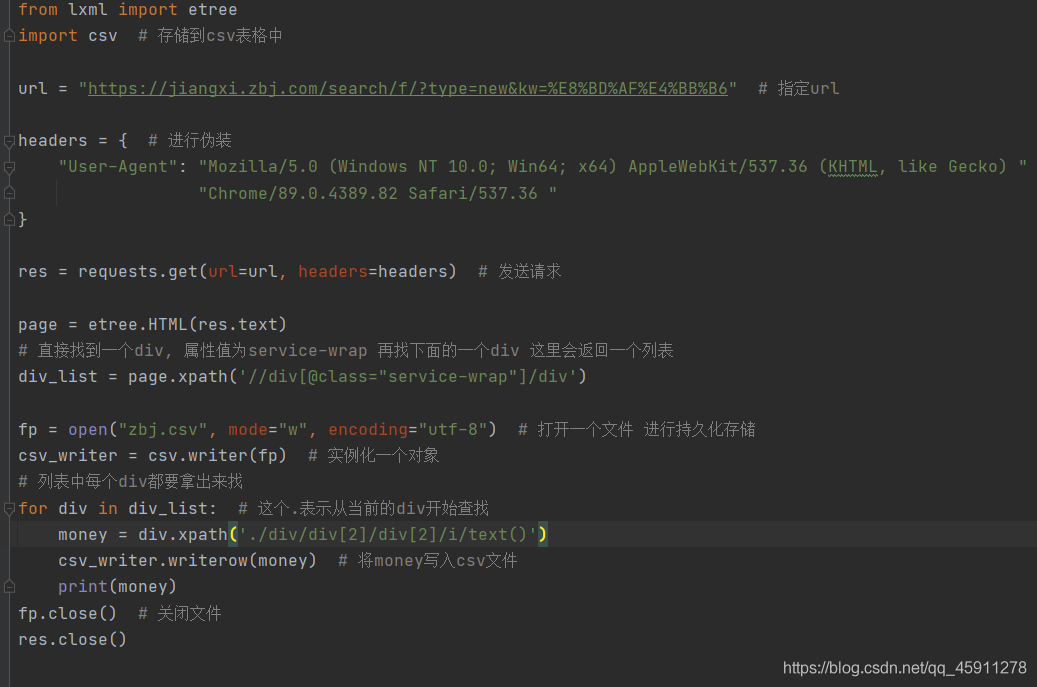Viewport: 1037px width, 687px height.
Task: Click the service-wrap xpath string
Action: pyautogui.click(x=407, y=377)
